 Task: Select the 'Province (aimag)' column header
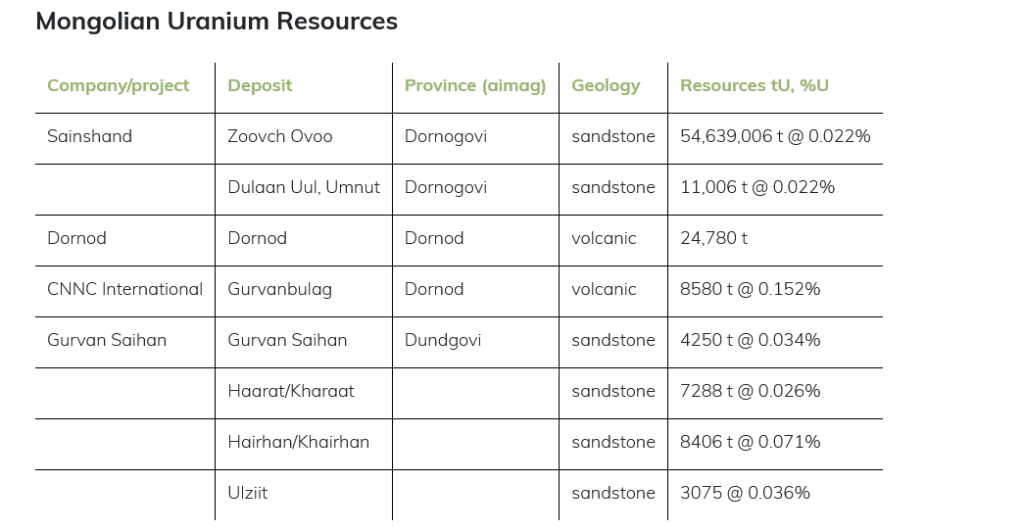(475, 86)
